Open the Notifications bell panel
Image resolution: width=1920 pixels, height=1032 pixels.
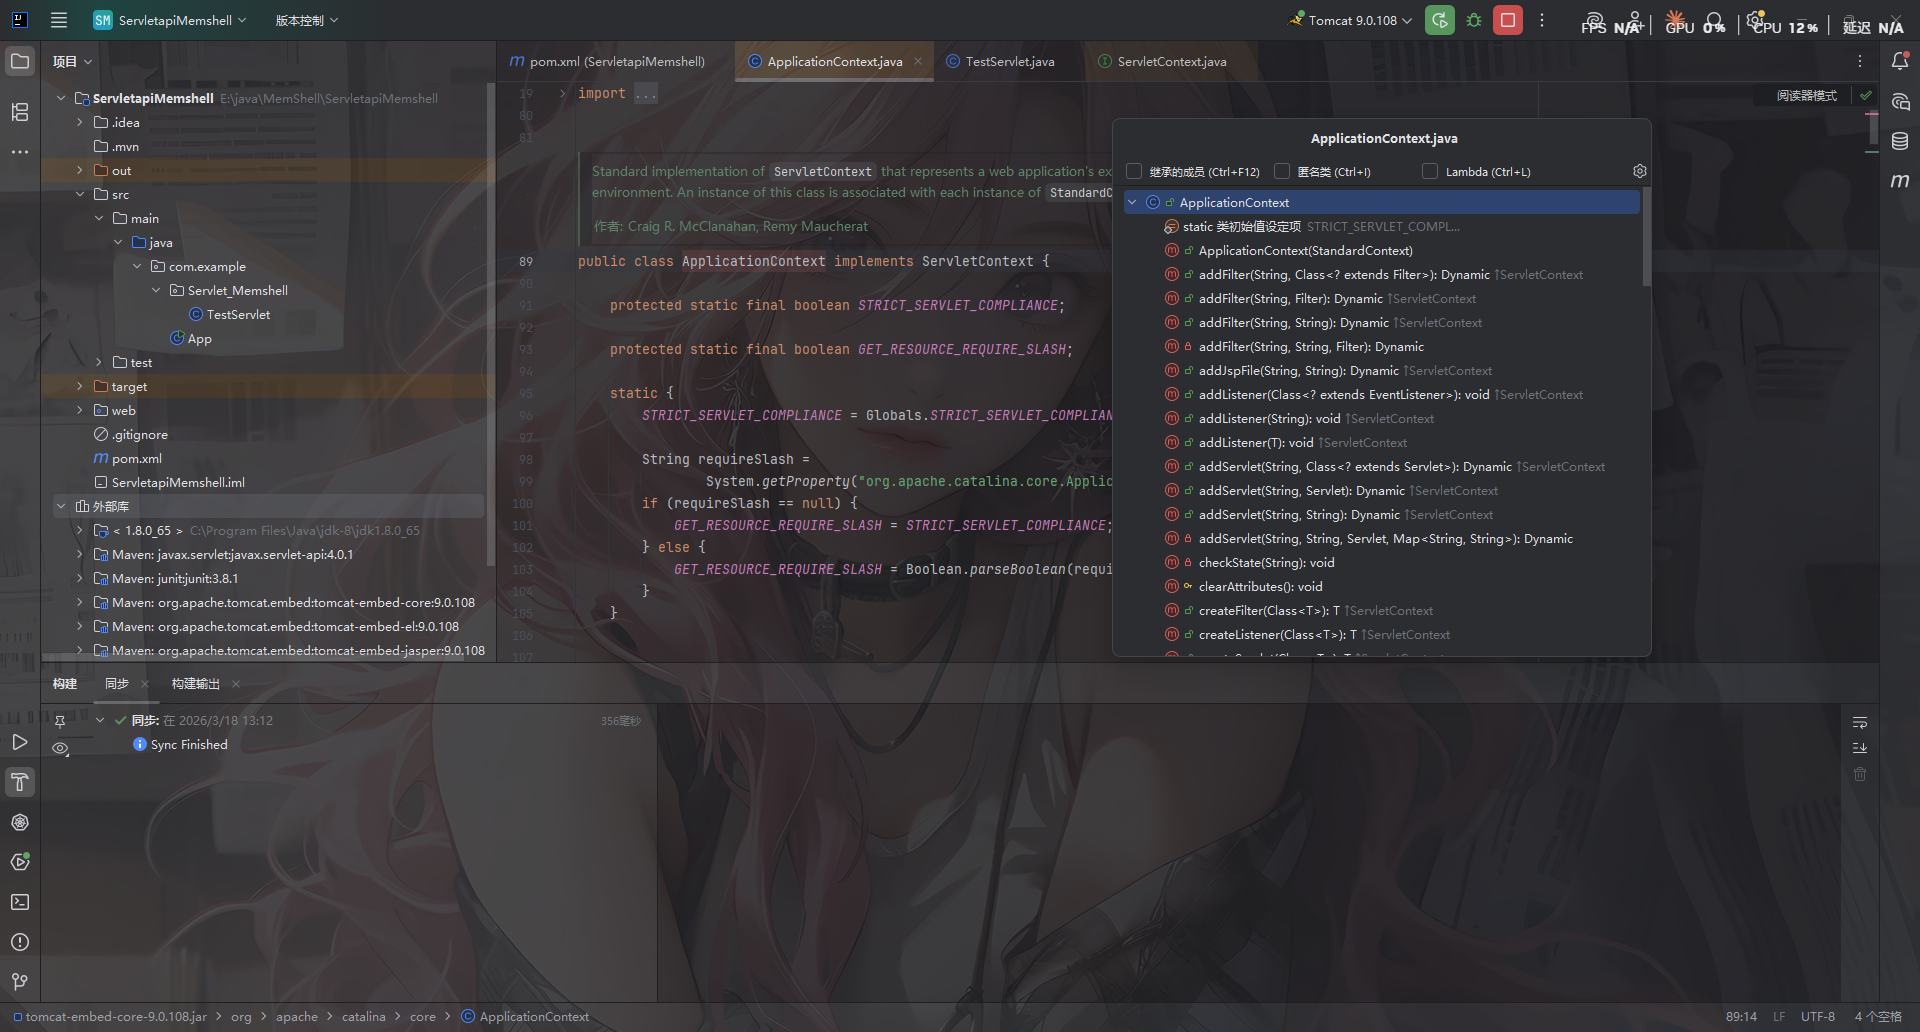[1900, 61]
